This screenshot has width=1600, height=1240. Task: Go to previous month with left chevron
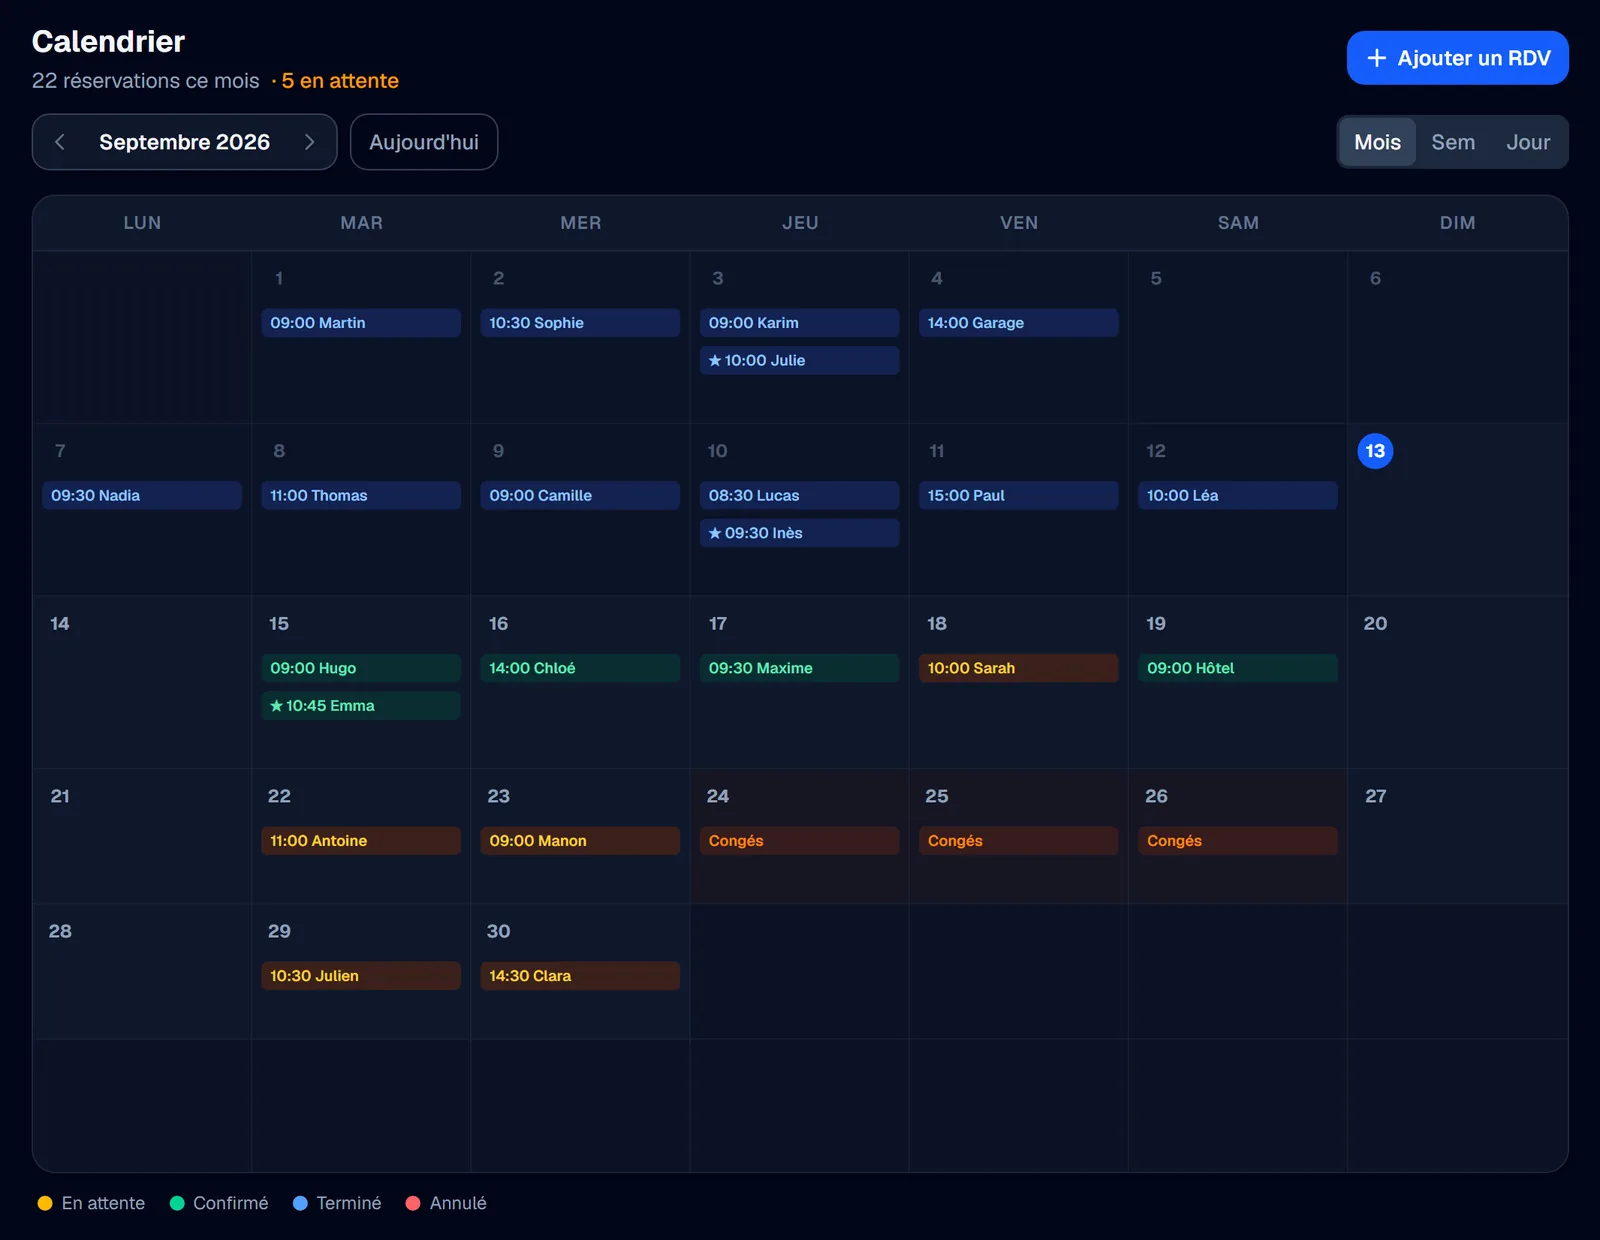point(60,142)
